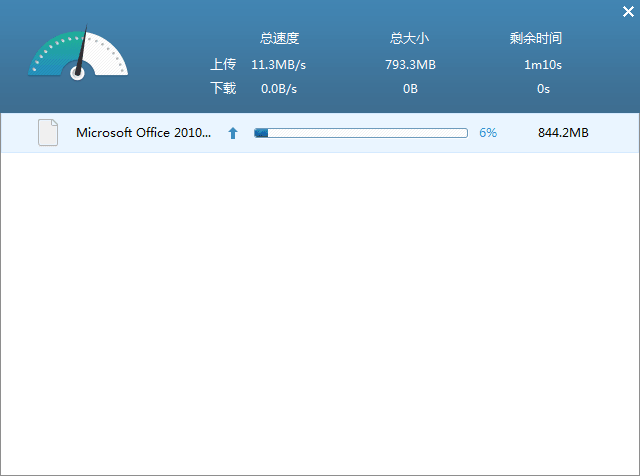
Task: Click the 剩余时间 column header
Action: pyautogui.click(x=535, y=39)
